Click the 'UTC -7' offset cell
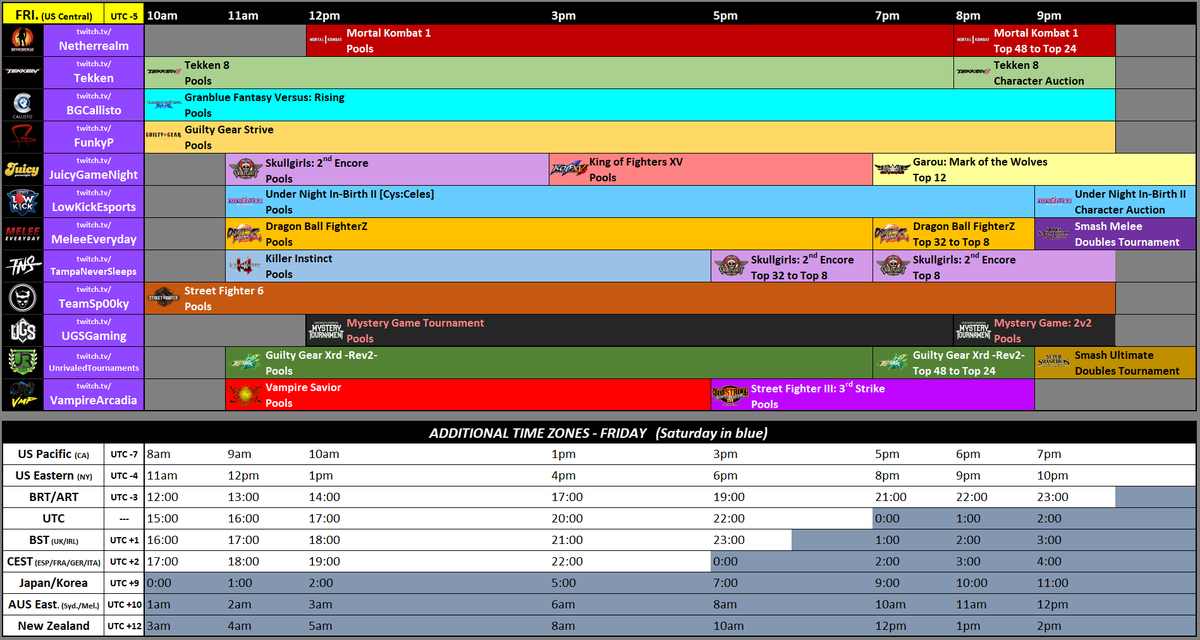 pyautogui.click(x=124, y=454)
